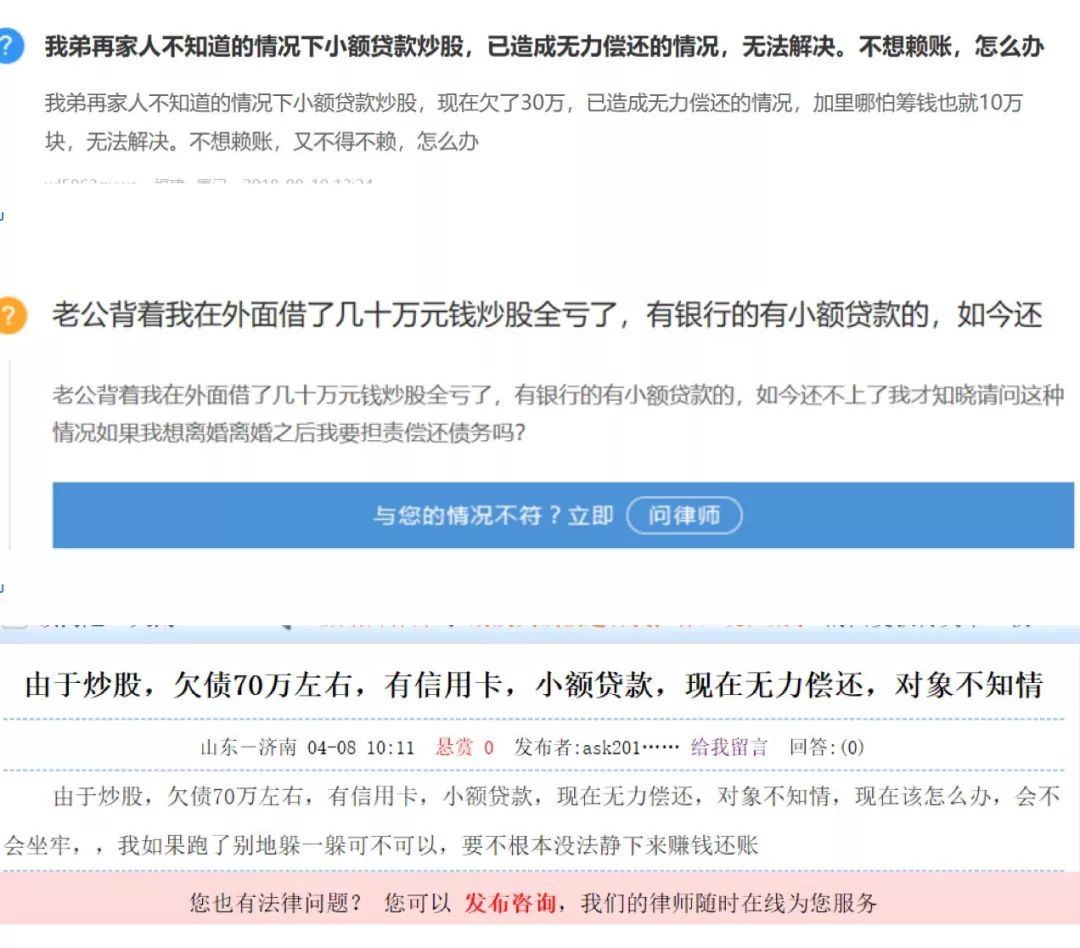The image size is (1080, 948).
Task: Click the thin banner strip above third question
Action: click(x=540, y=621)
